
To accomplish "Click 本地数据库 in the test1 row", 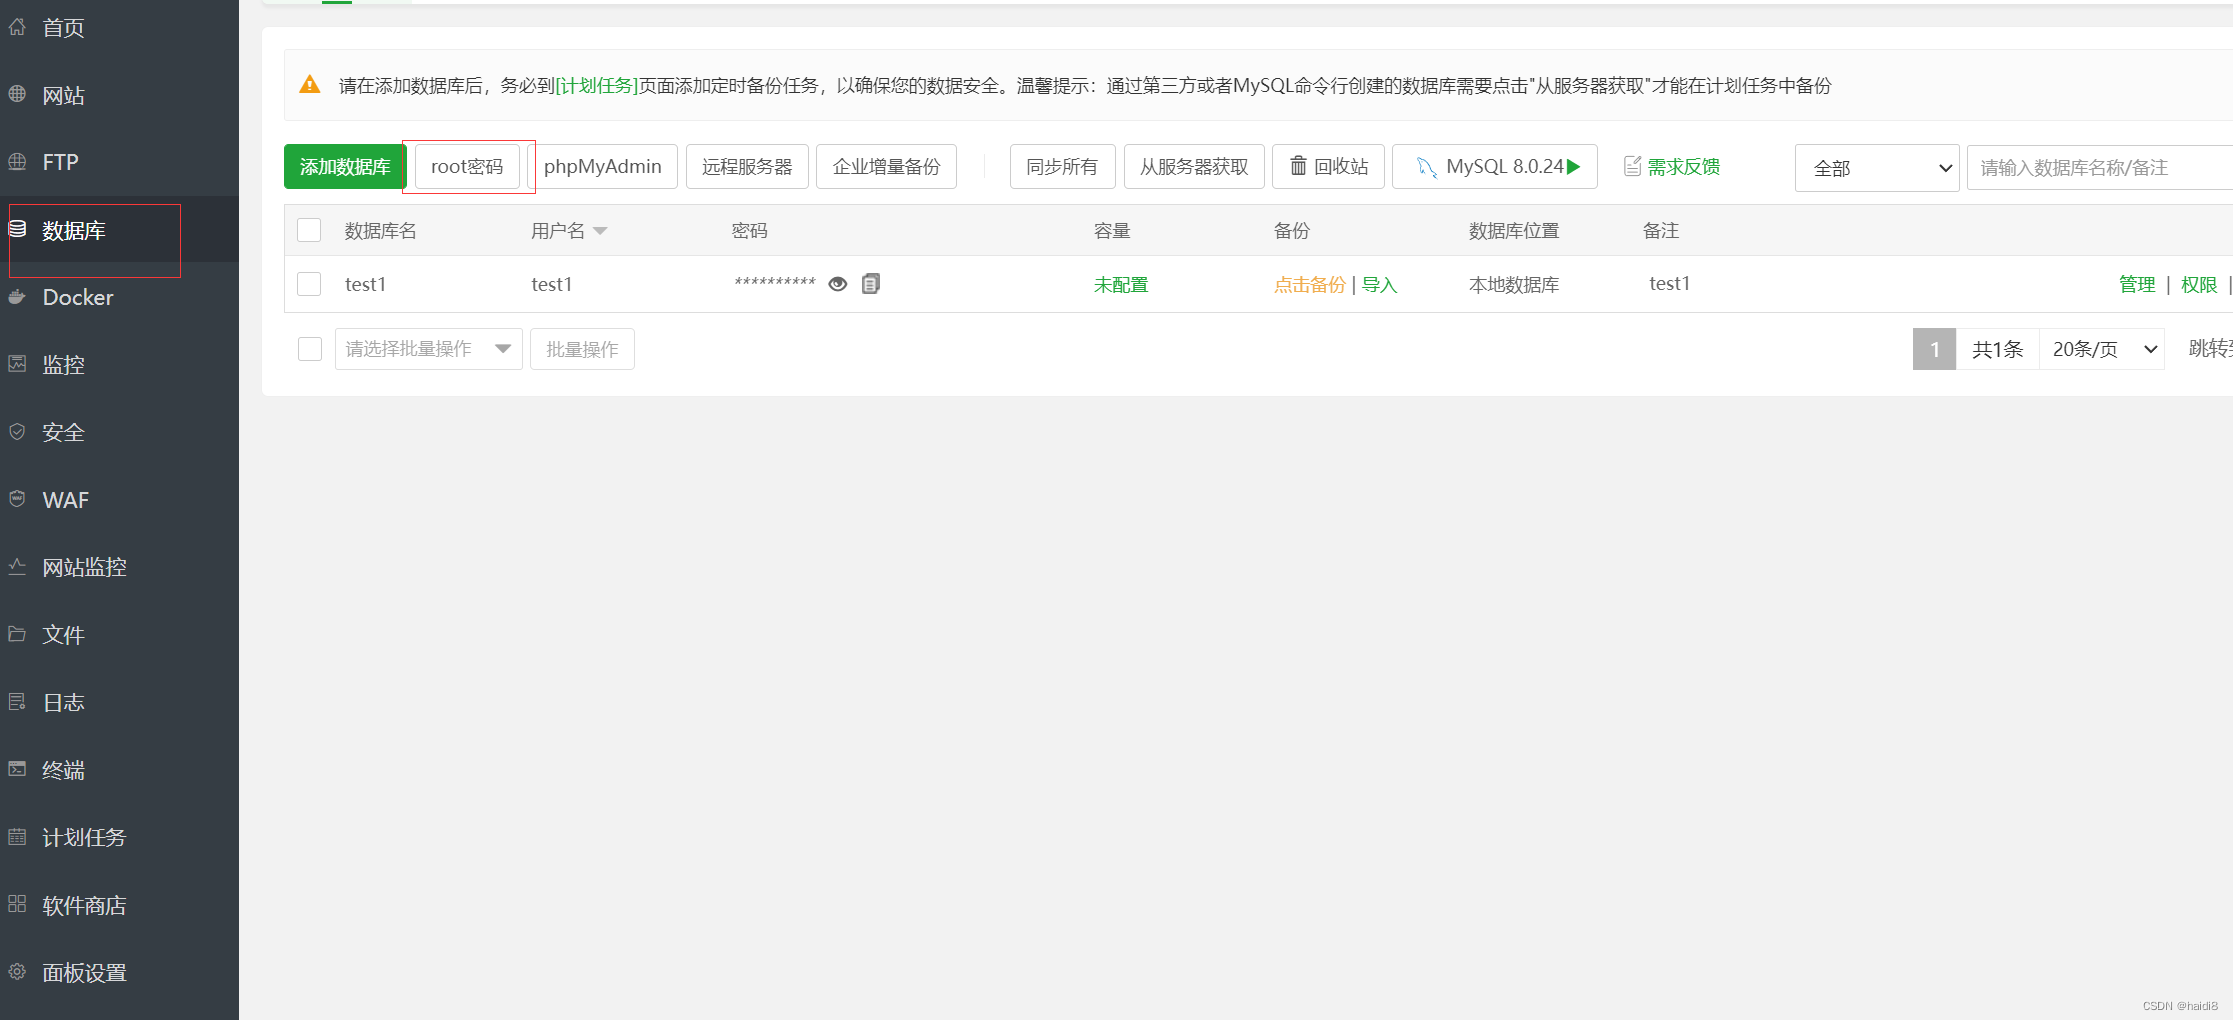I will 1514,285.
